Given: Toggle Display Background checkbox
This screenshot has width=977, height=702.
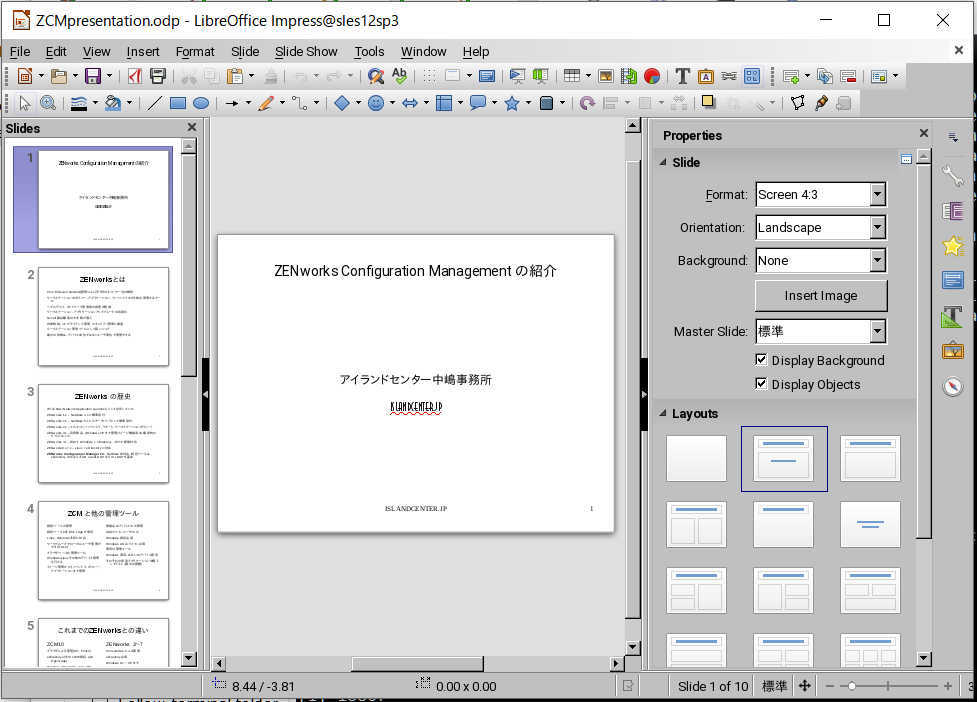Looking at the screenshot, I should point(761,359).
